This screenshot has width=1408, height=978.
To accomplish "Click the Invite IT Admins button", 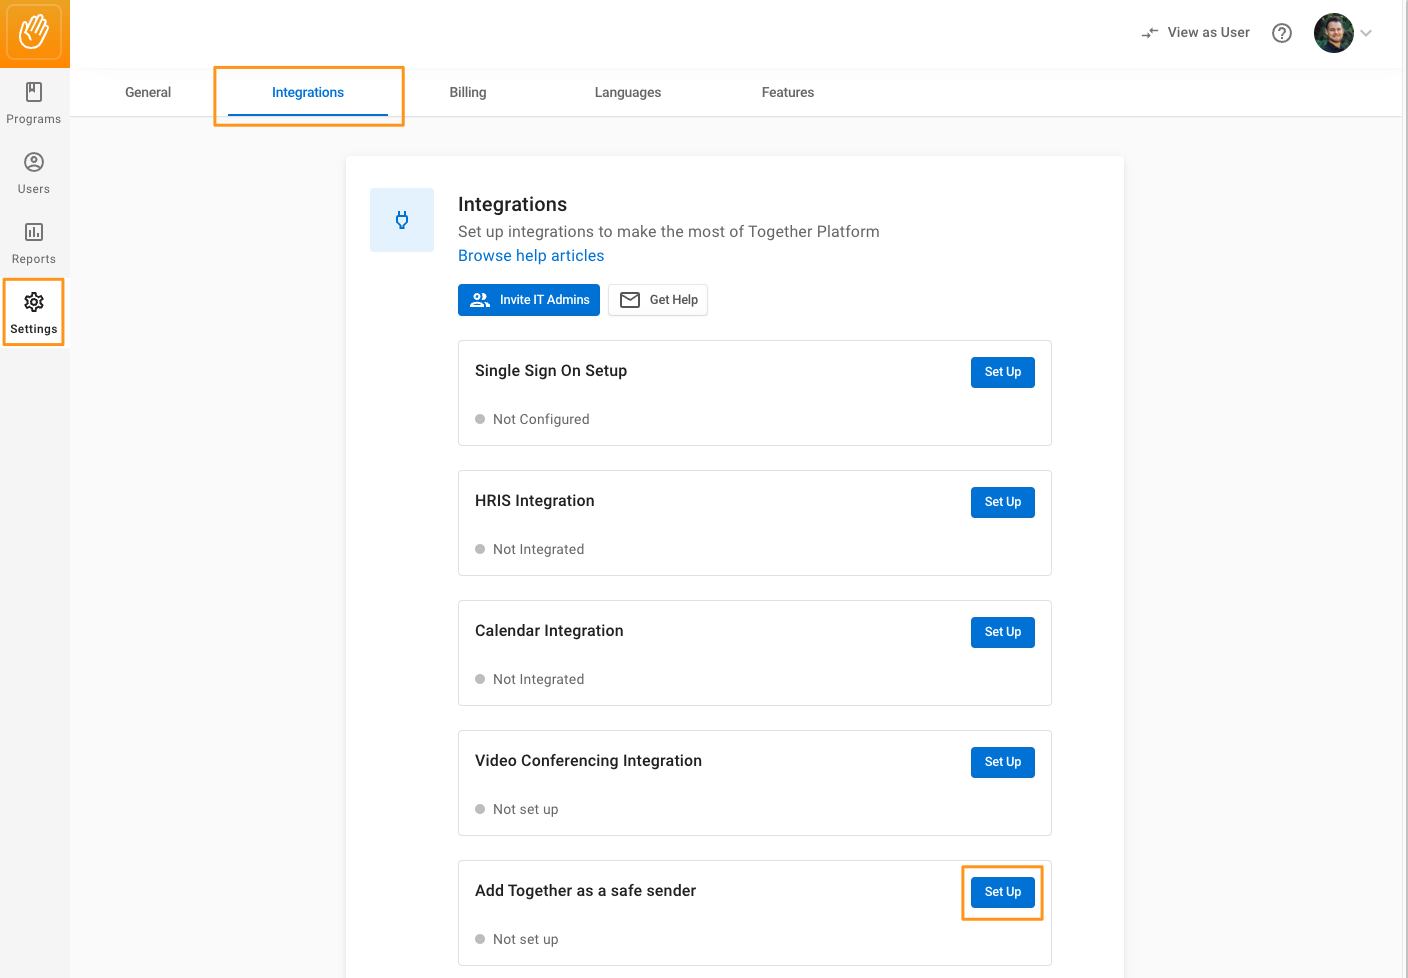I will coord(529,300).
